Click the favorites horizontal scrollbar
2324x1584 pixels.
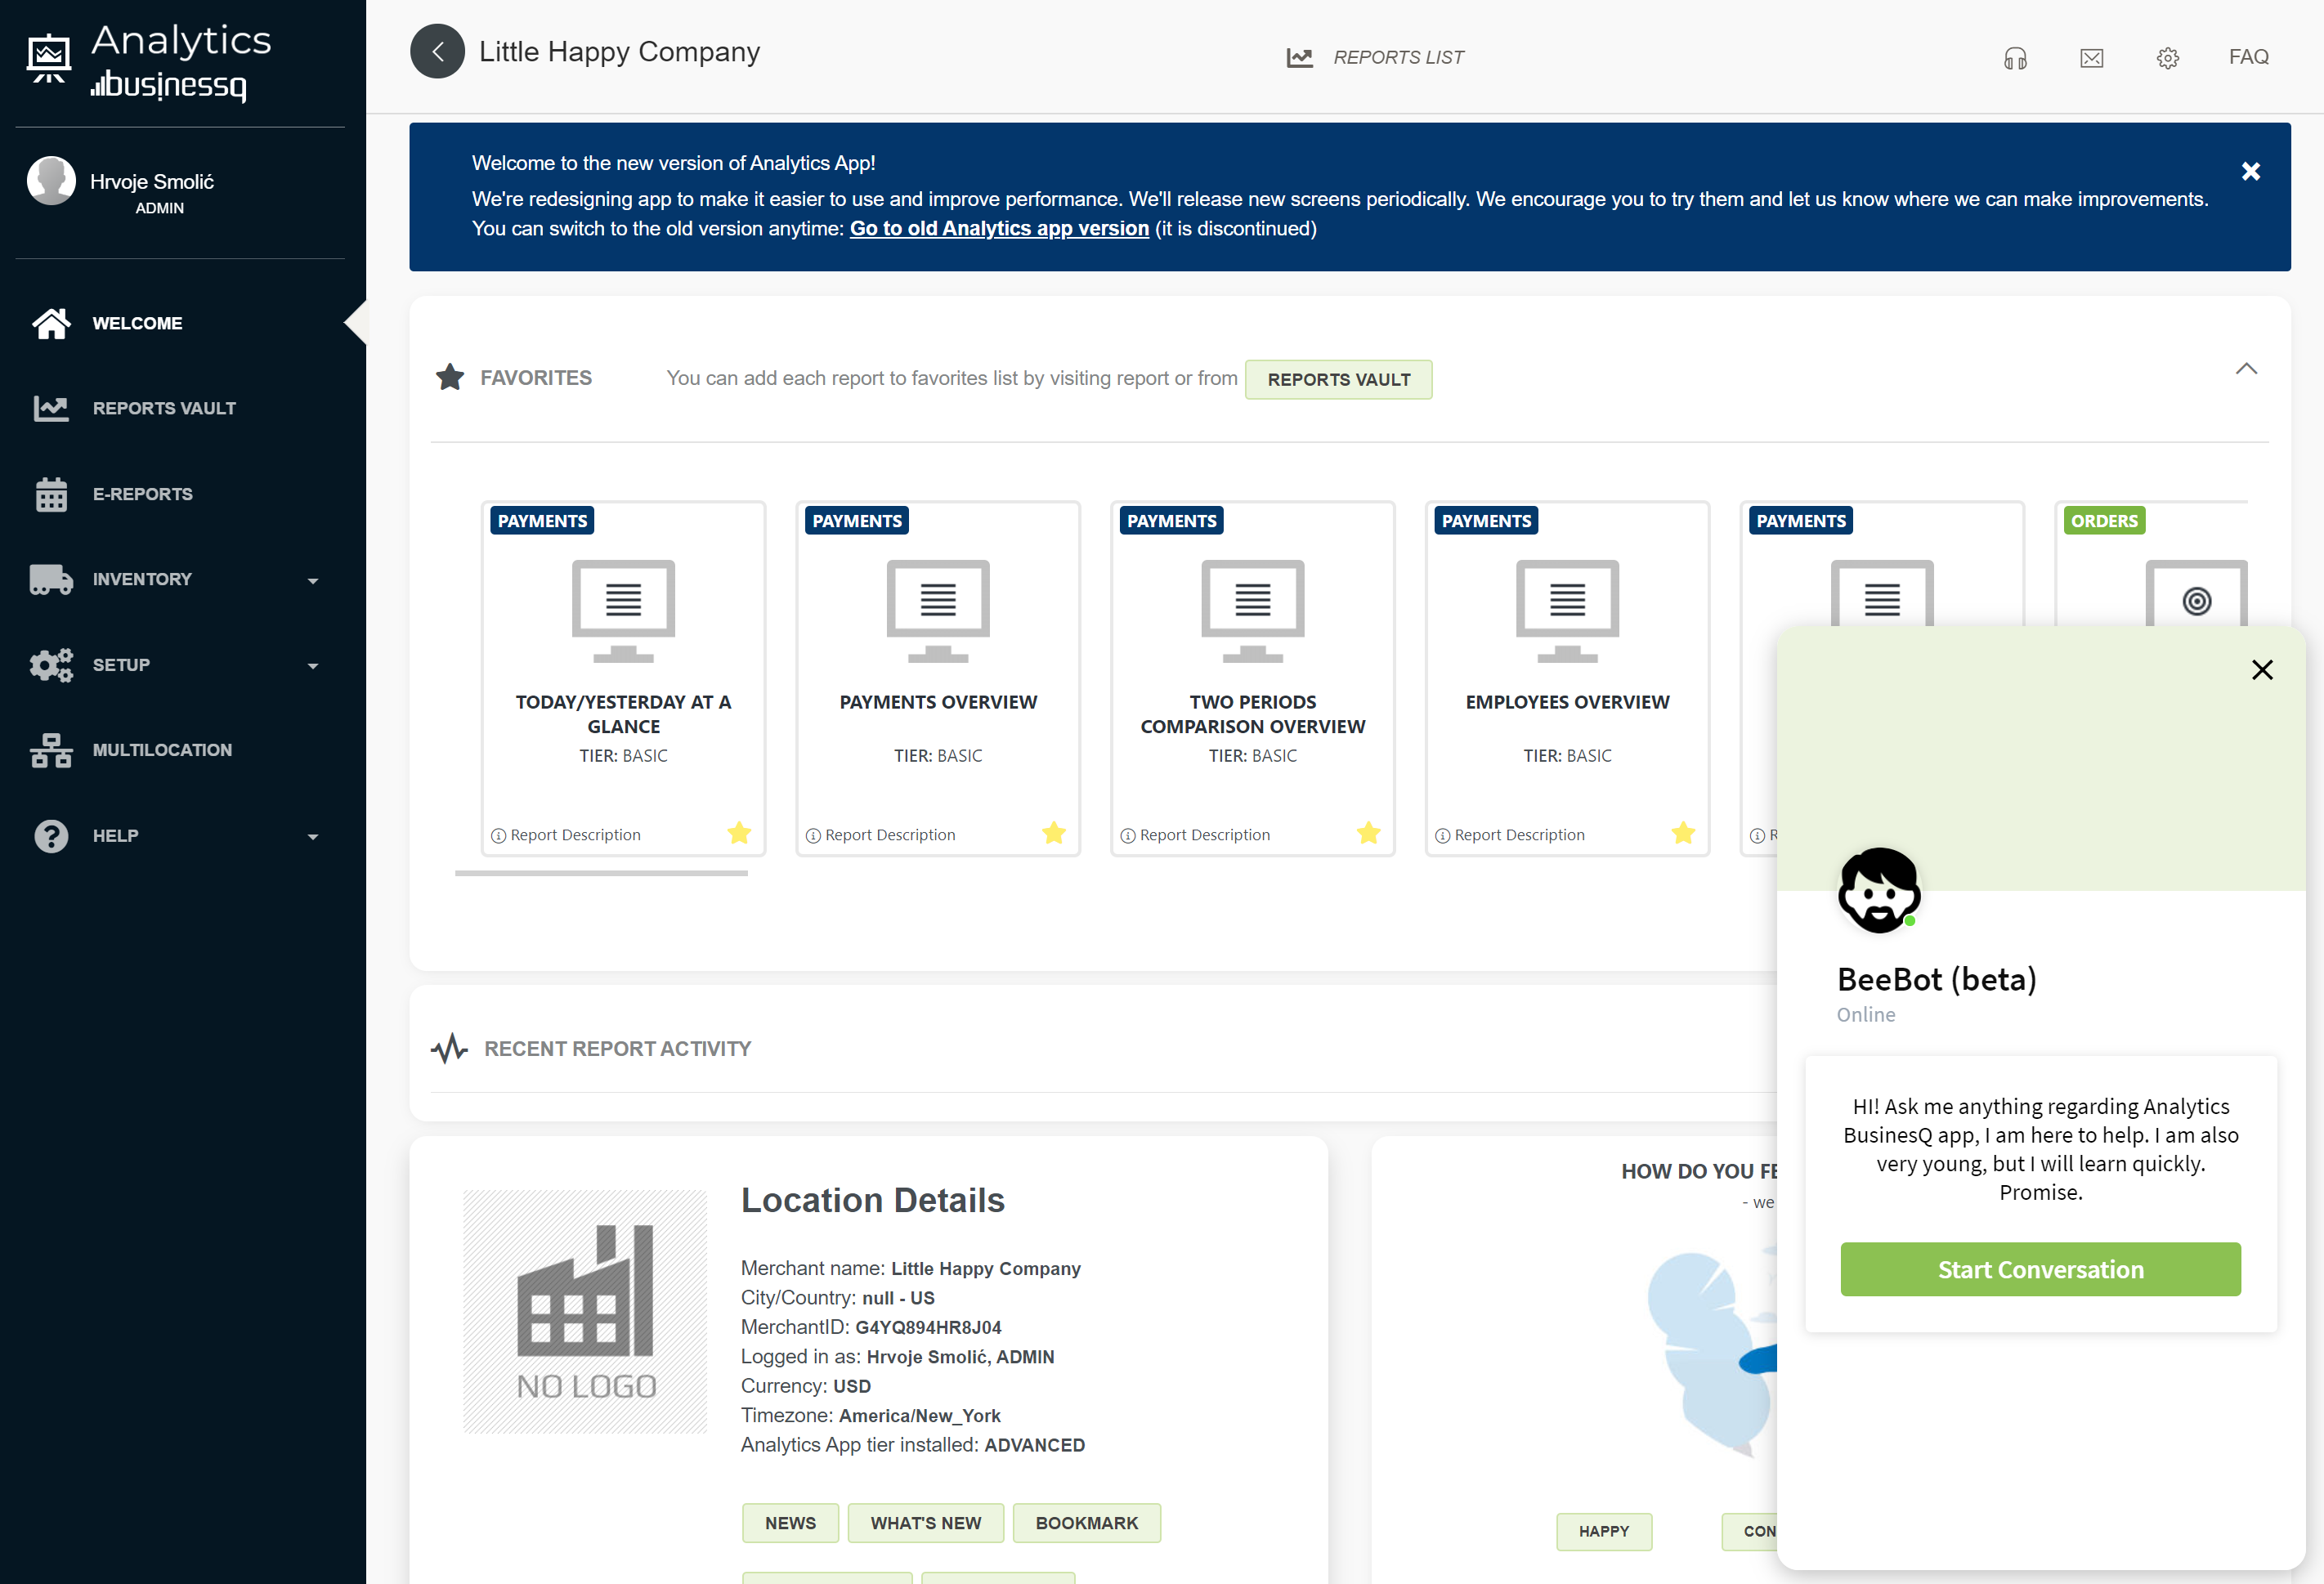[x=601, y=873]
